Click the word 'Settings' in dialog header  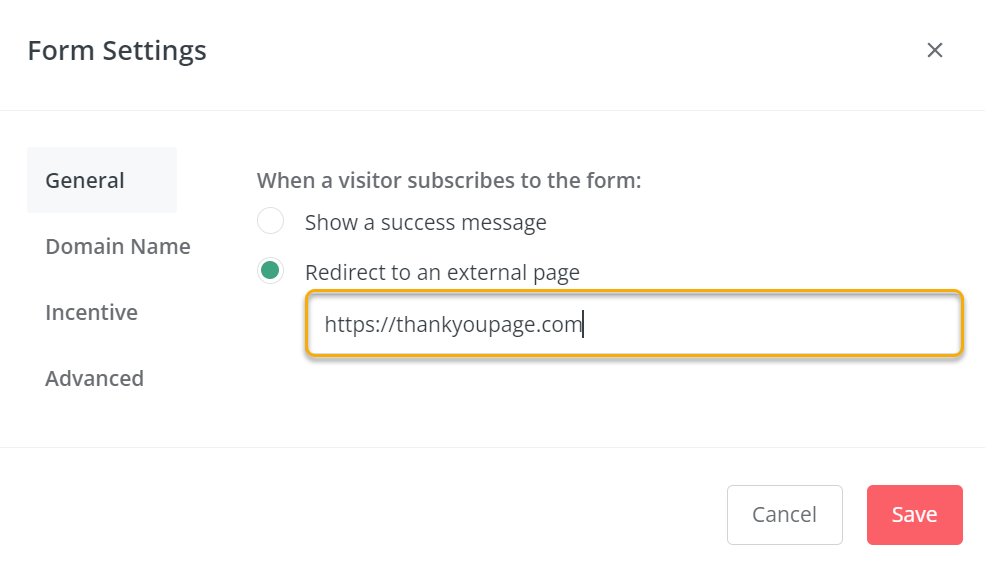(x=158, y=50)
